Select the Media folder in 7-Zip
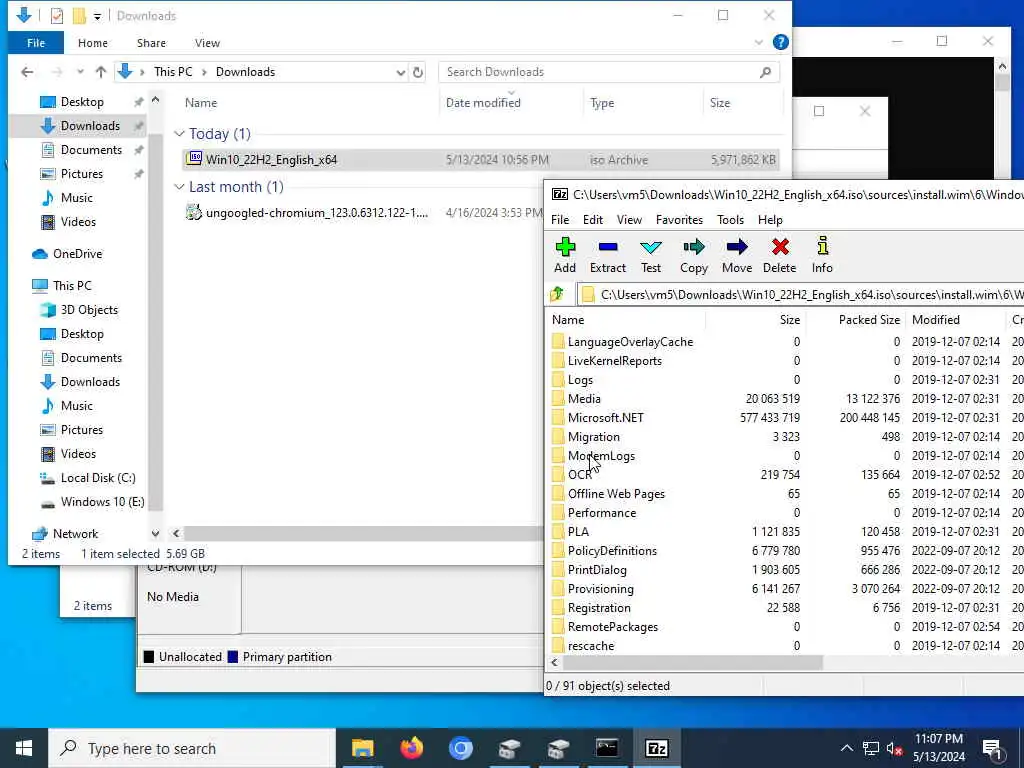Image resolution: width=1024 pixels, height=768 pixels. (584, 399)
